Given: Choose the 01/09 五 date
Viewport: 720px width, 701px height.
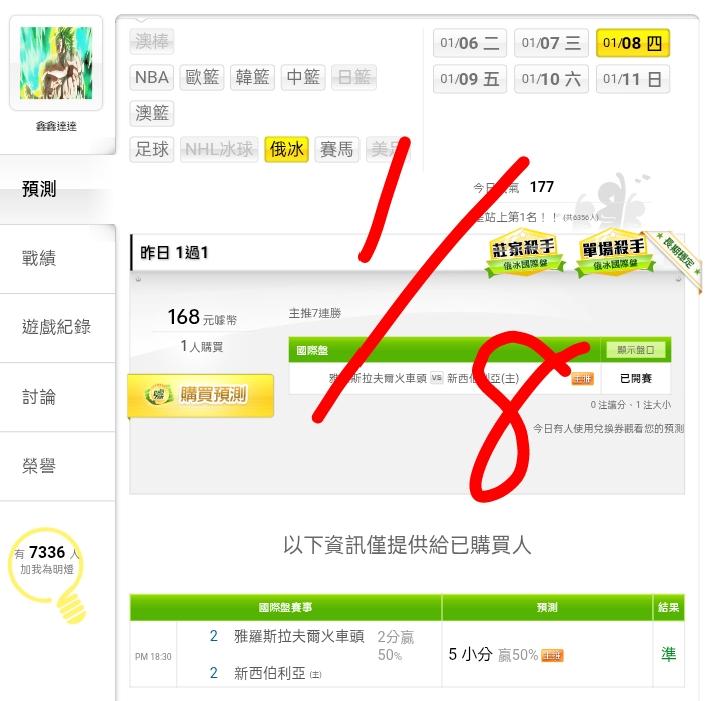Looking at the screenshot, I should 469,79.
